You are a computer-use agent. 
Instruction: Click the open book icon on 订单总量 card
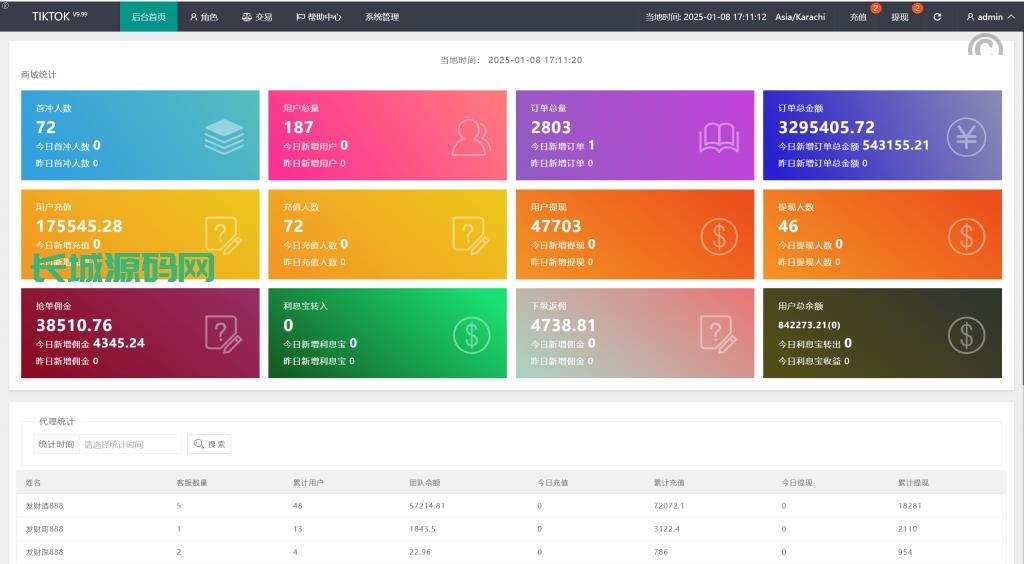tap(719, 137)
